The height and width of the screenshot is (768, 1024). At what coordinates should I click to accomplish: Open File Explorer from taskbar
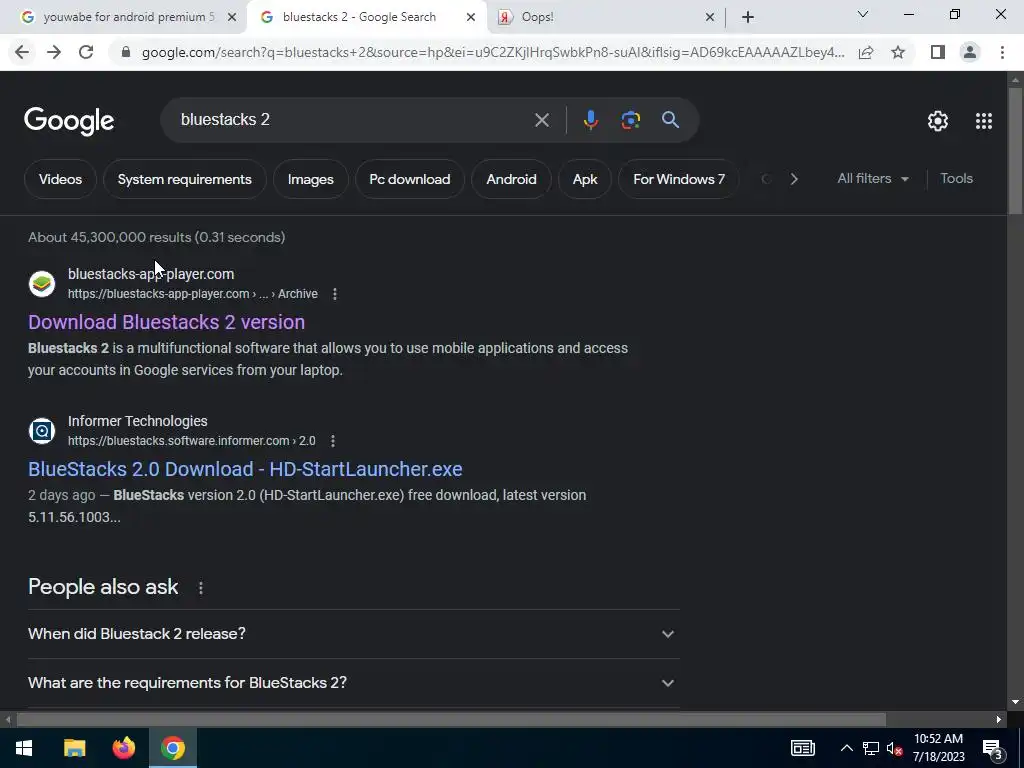tap(74, 748)
